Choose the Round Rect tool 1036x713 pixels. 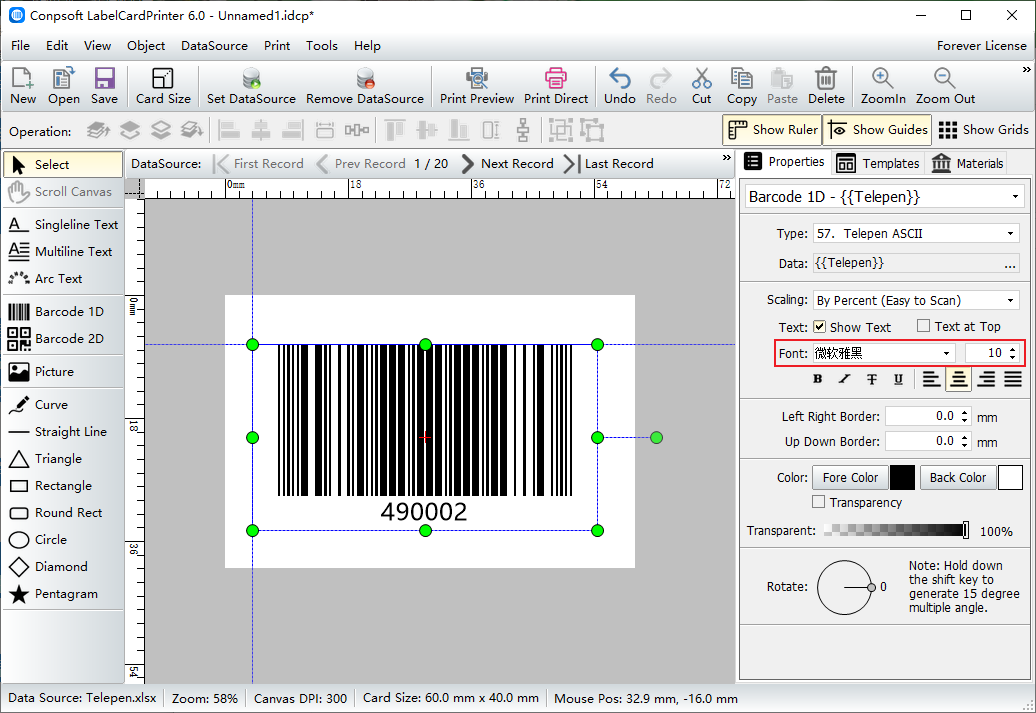point(63,513)
